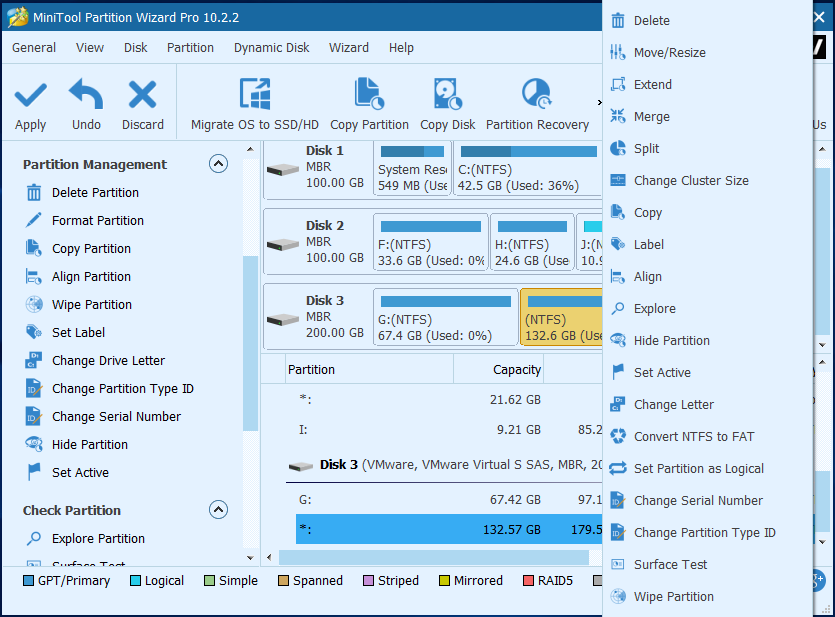Open the Copy Disk wizard

[447, 104]
